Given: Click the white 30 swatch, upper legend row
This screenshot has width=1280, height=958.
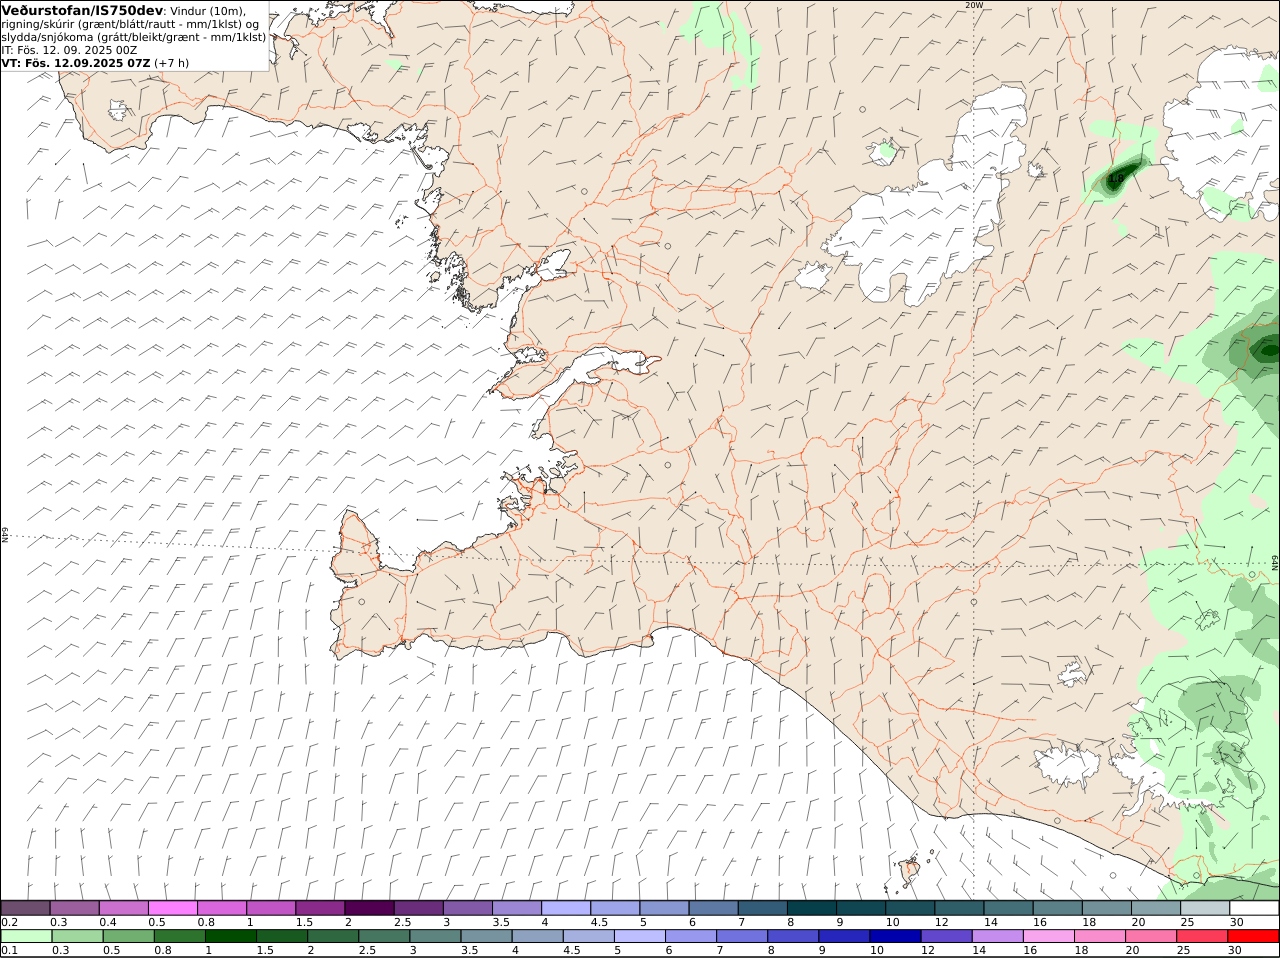Looking at the screenshot, I should click(x=1254, y=908).
